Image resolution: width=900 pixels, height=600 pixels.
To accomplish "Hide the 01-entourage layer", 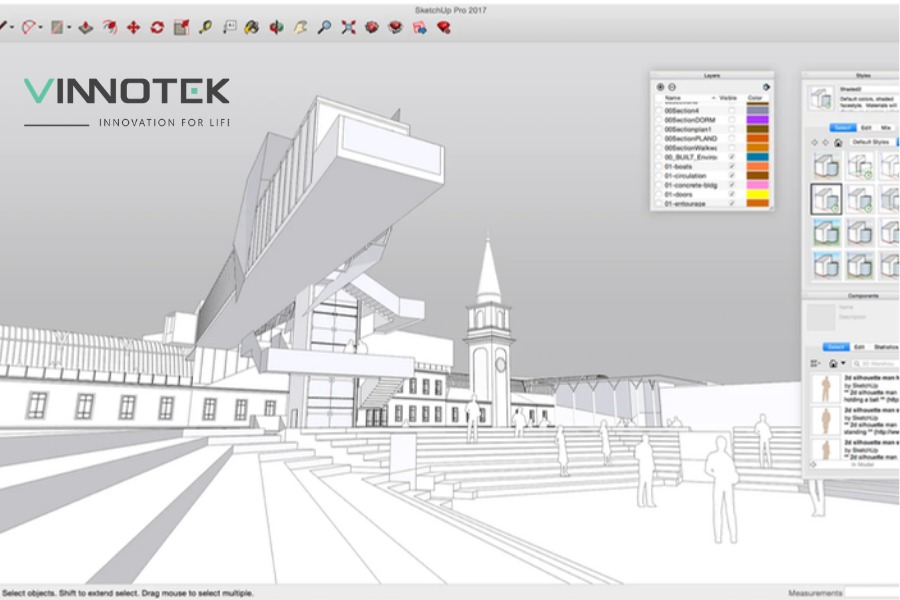I will click(x=731, y=203).
